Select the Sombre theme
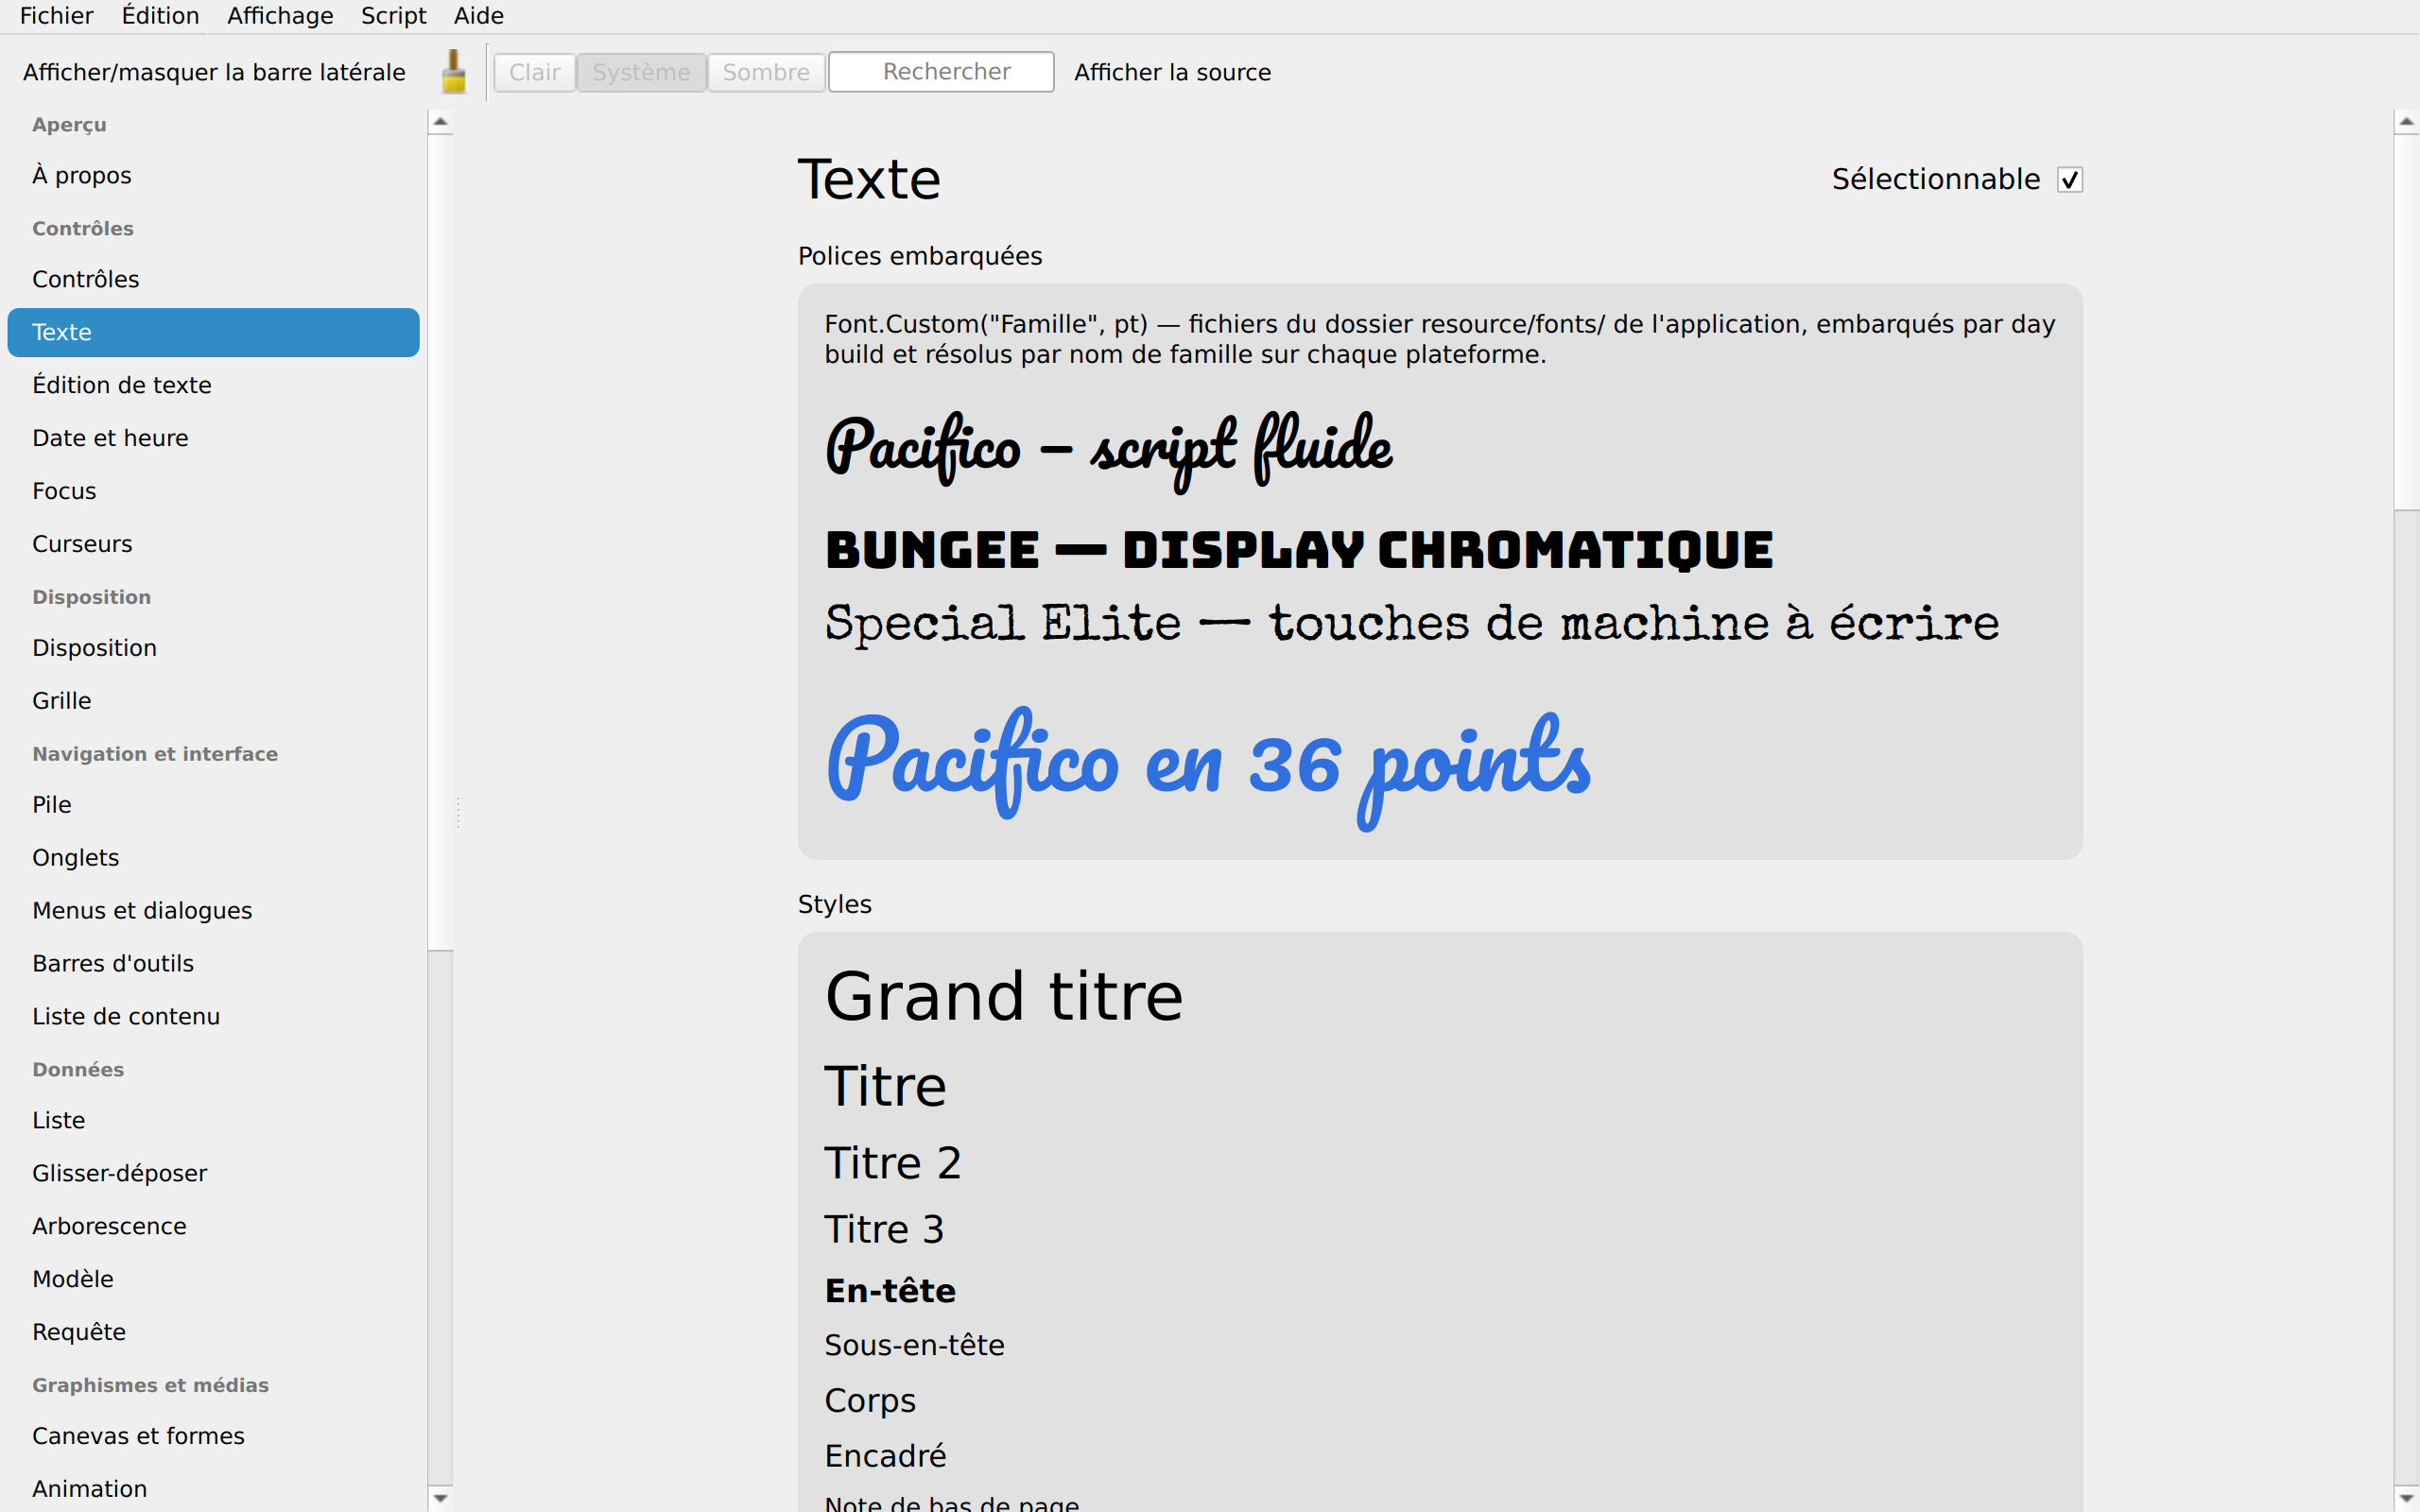The width and height of the screenshot is (2420, 1512). pos(766,72)
